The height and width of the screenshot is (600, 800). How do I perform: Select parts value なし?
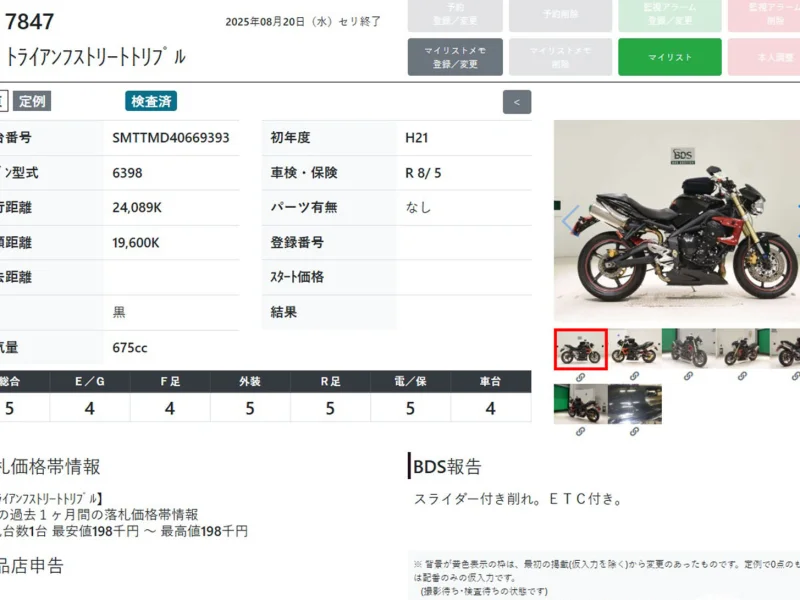418,208
